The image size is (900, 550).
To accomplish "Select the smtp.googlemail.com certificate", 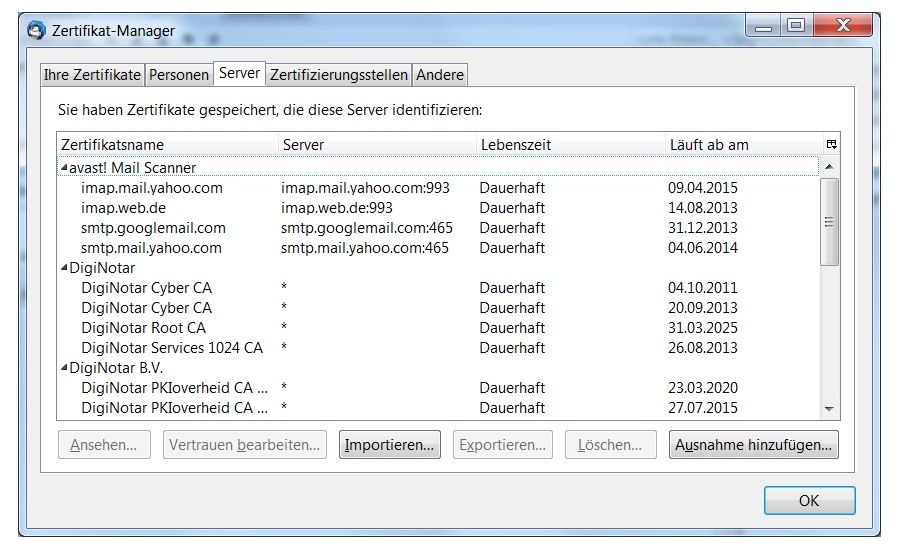I will click(x=153, y=228).
